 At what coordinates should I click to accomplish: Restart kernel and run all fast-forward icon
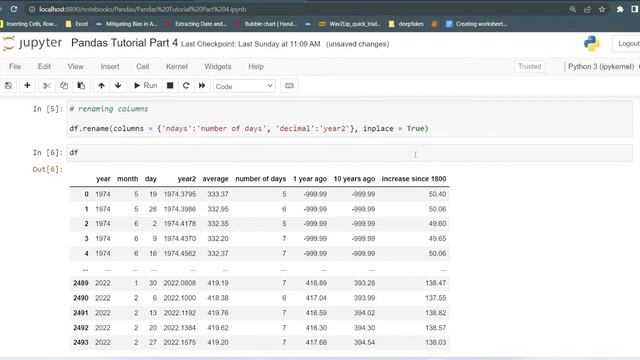(x=202, y=86)
